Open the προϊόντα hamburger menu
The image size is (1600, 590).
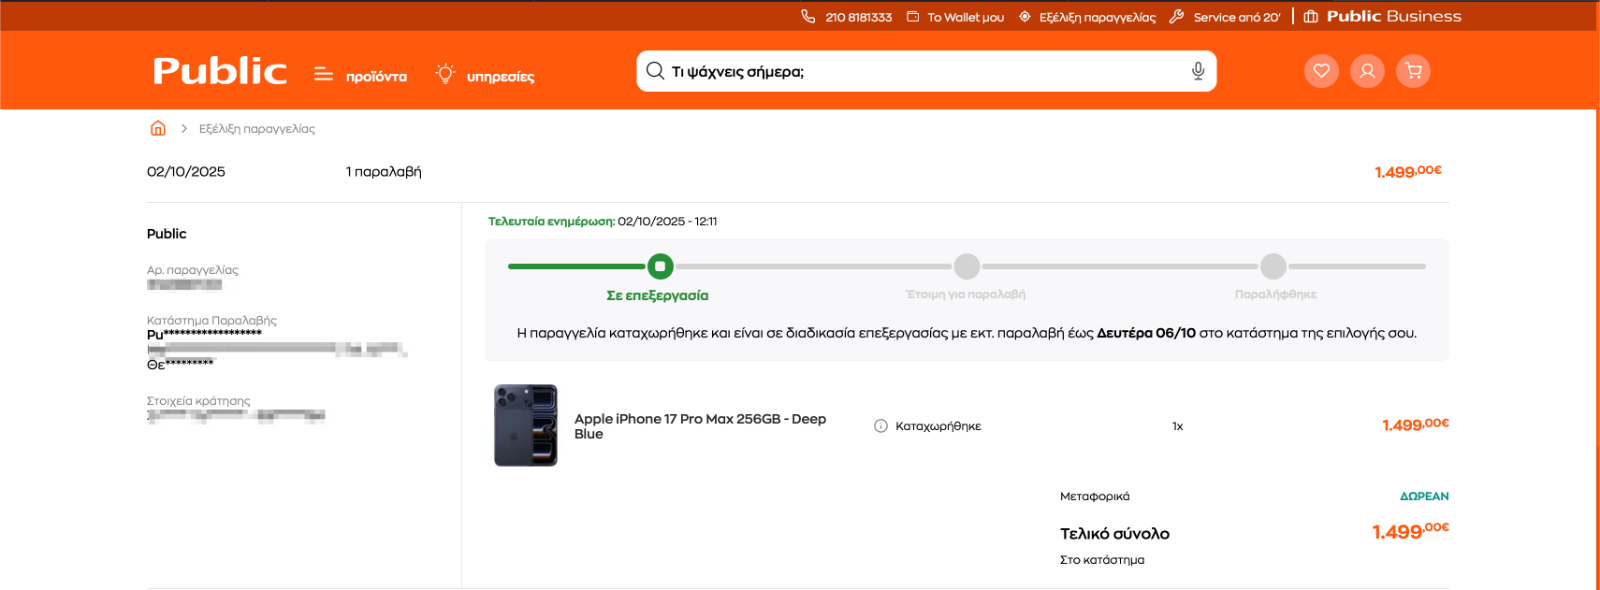tap(323, 74)
